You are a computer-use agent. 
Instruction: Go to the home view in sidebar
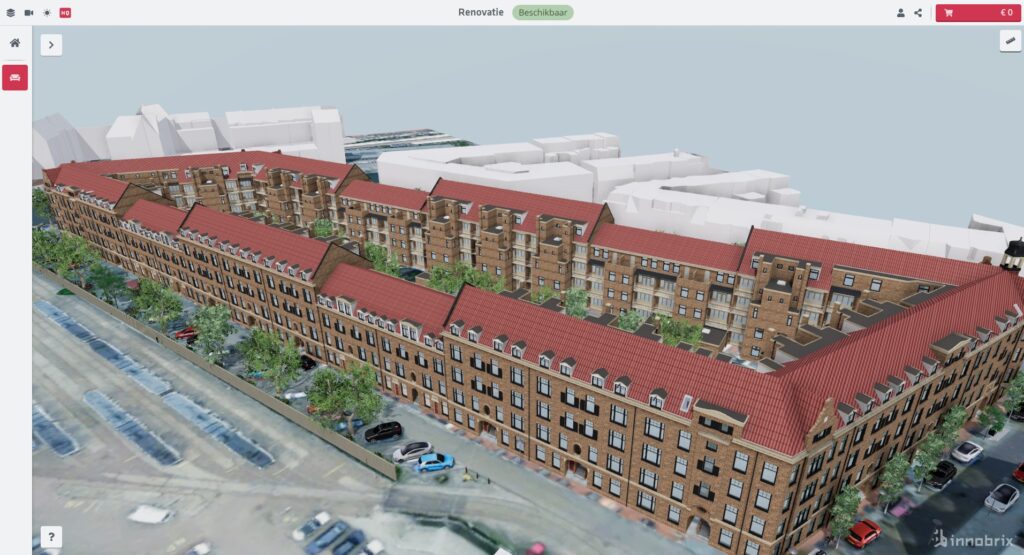pos(15,44)
